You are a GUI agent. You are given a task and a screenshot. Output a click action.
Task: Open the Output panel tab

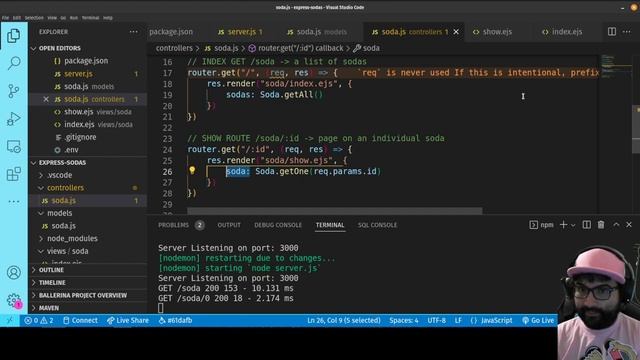(x=229, y=225)
